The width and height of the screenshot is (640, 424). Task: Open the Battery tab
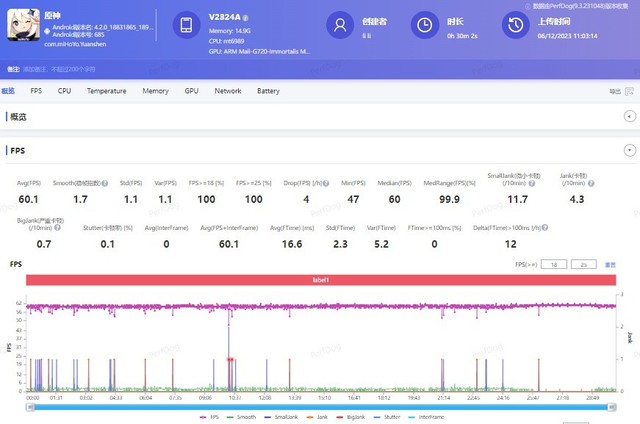click(x=268, y=91)
